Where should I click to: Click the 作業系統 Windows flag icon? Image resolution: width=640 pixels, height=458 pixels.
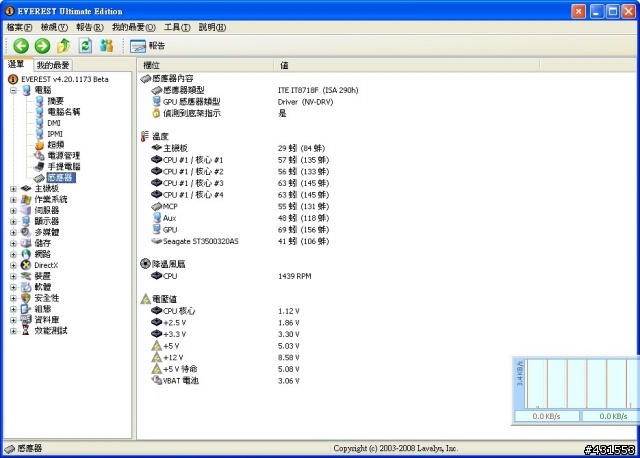26,200
